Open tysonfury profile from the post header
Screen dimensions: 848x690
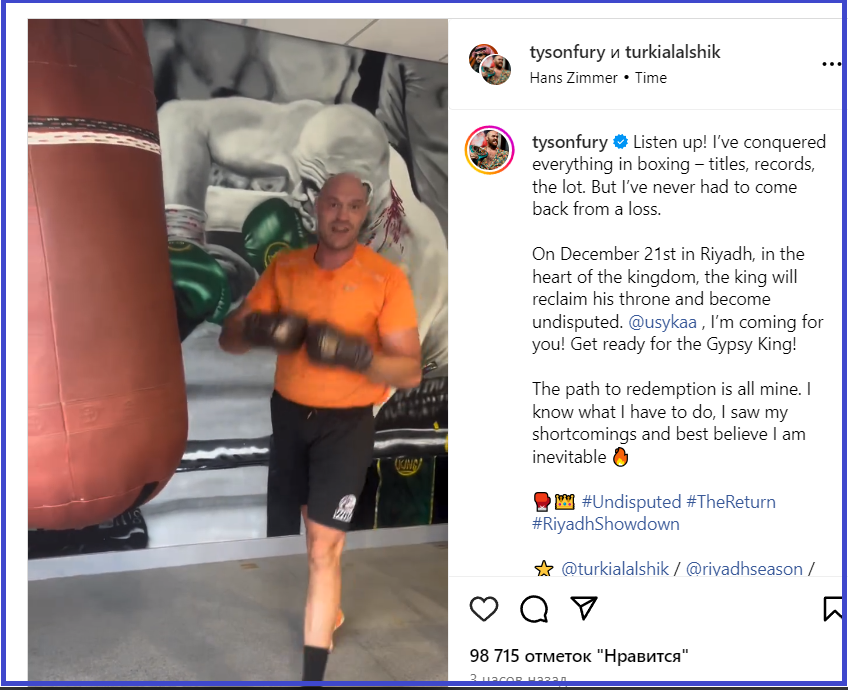pos(567,52)
